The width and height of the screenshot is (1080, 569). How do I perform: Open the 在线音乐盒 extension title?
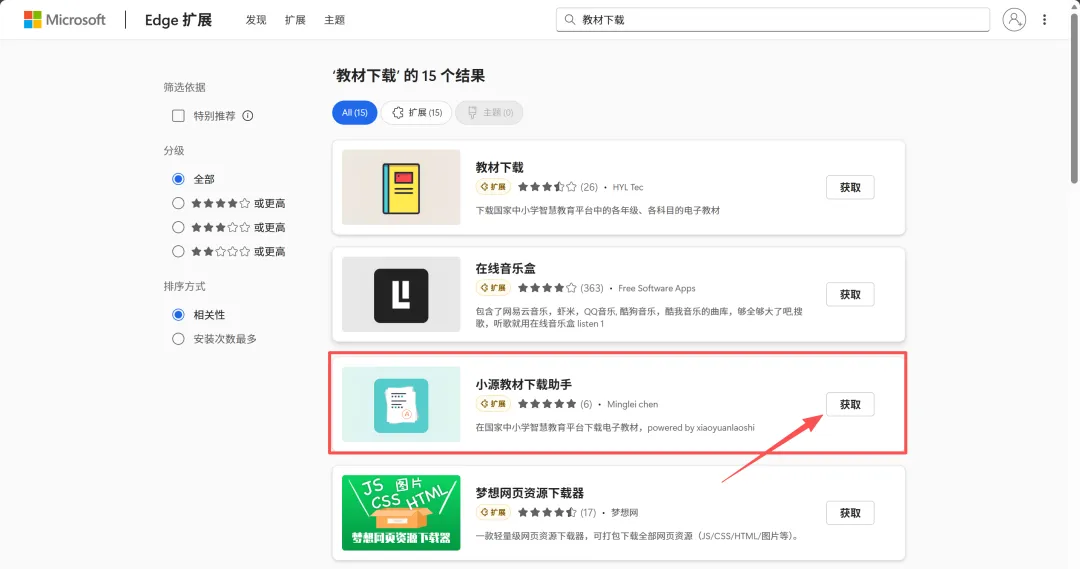pyautogui.click(x=506, y=269)
